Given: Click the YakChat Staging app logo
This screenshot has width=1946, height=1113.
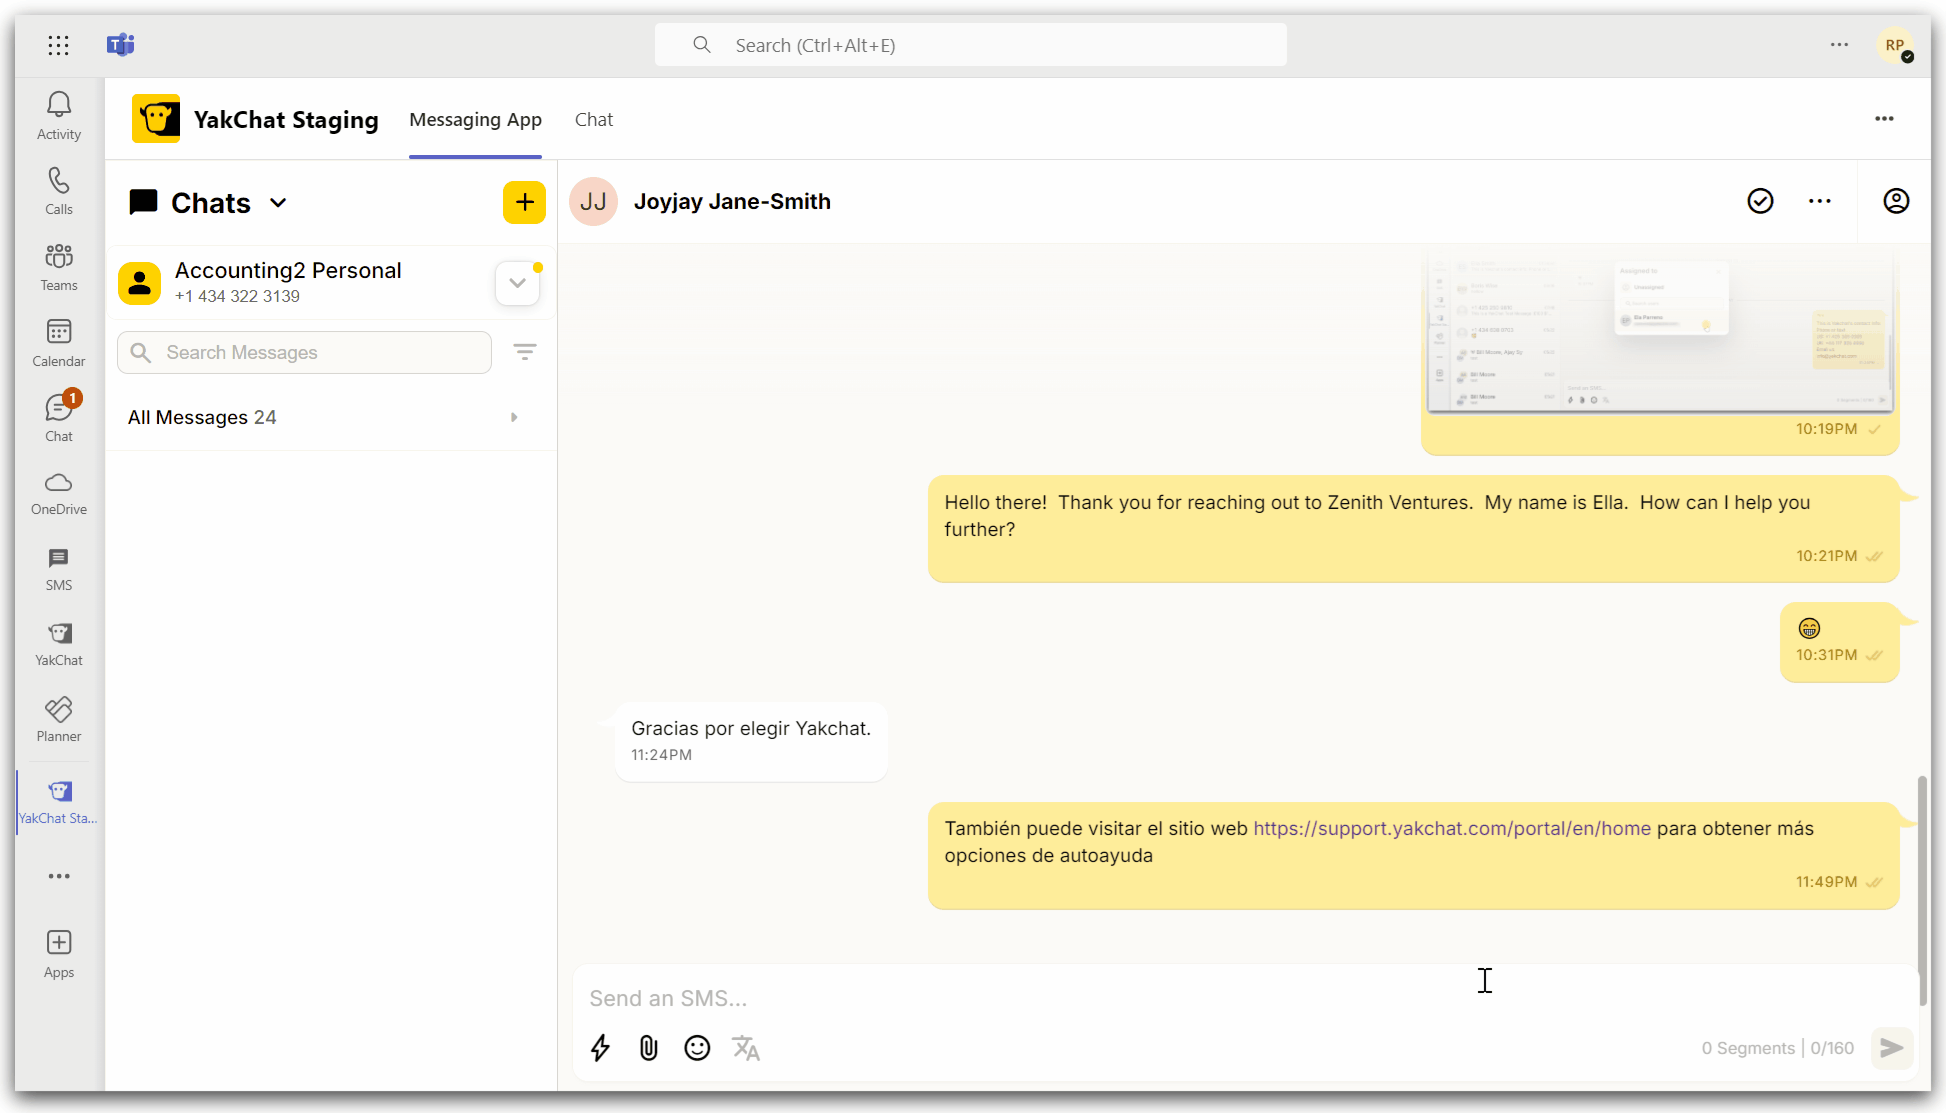Looking at the screenshot, I should 156,119.
